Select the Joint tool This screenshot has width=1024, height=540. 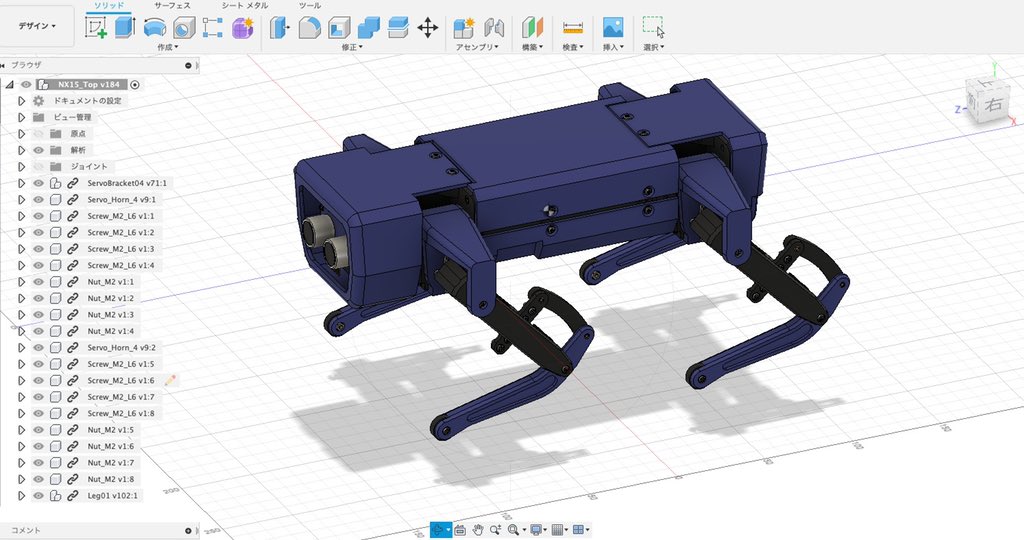click(x=494, y=27)
